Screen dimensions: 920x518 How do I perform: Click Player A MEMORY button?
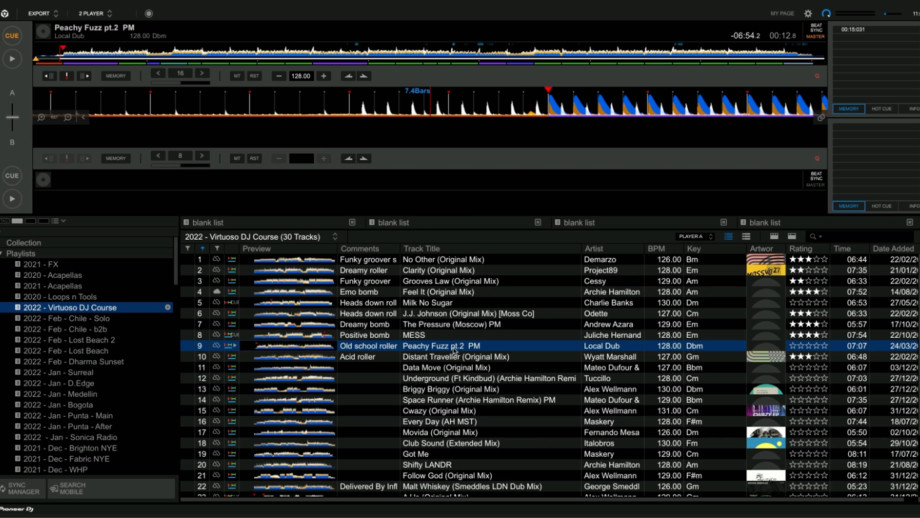pos(116,76)
